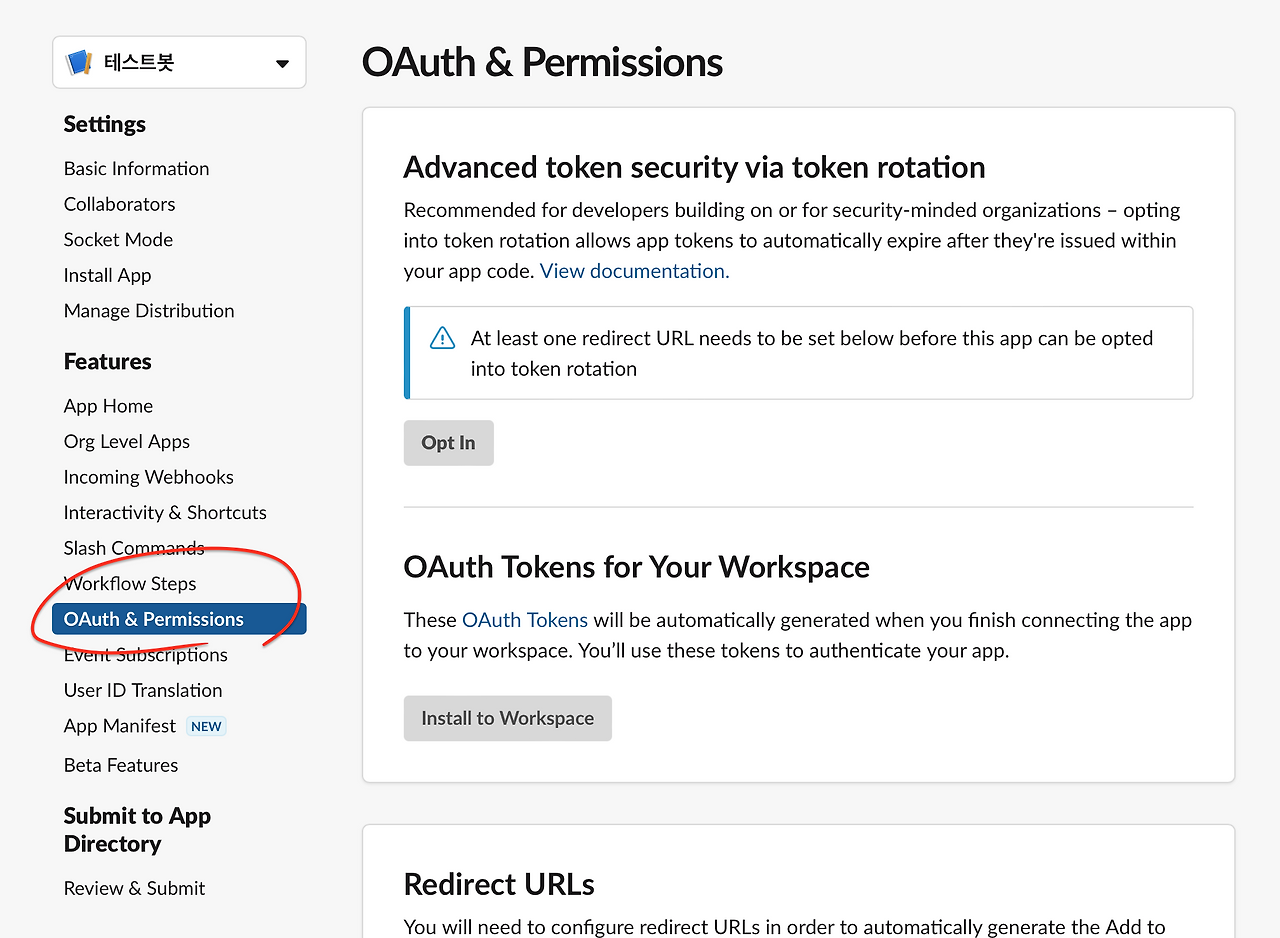The width and height of the screenshot is (1280, 938).
Task: Click the Advanced token security heading
Action: [694, 167]
